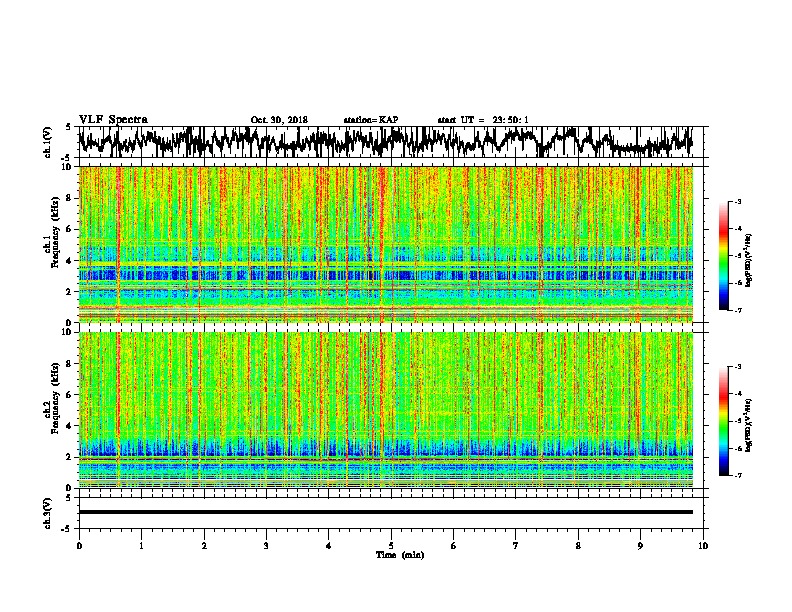Screen dimensions: 792x612
Task: Click the log(PSD) label beside ch.1 colorbar
Action: coord(749,260)
